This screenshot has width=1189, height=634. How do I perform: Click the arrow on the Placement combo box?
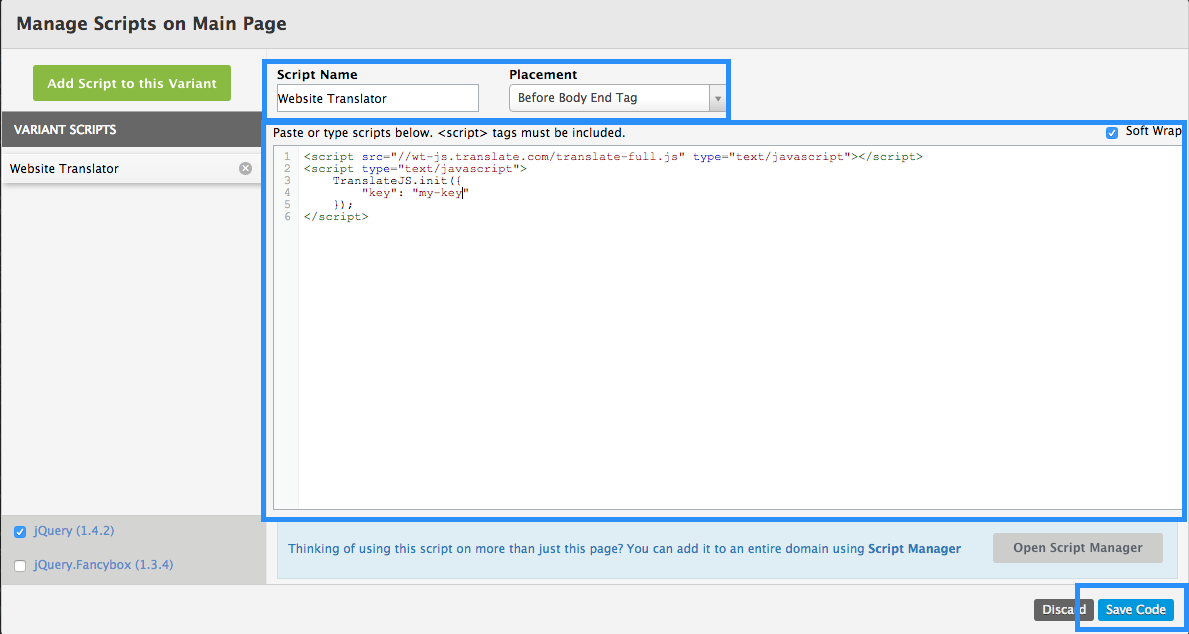tap(716, 98)
